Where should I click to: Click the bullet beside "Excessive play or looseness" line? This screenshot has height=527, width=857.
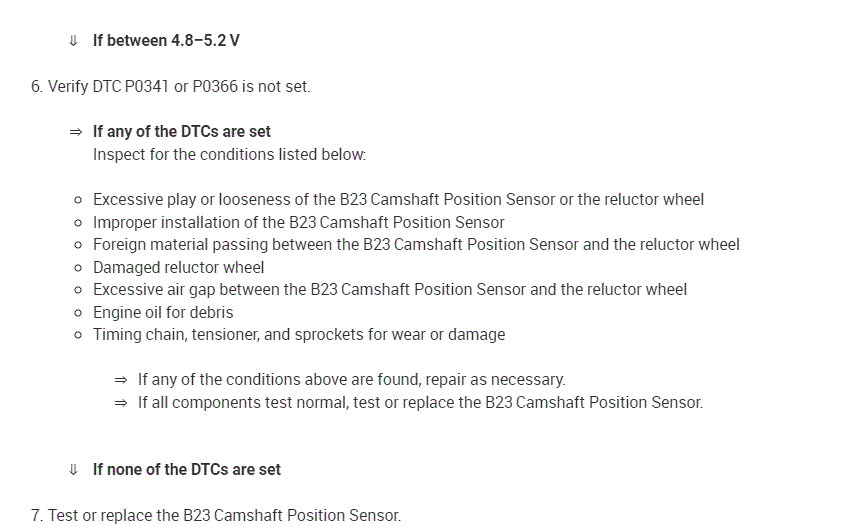[x=78, y=200]
